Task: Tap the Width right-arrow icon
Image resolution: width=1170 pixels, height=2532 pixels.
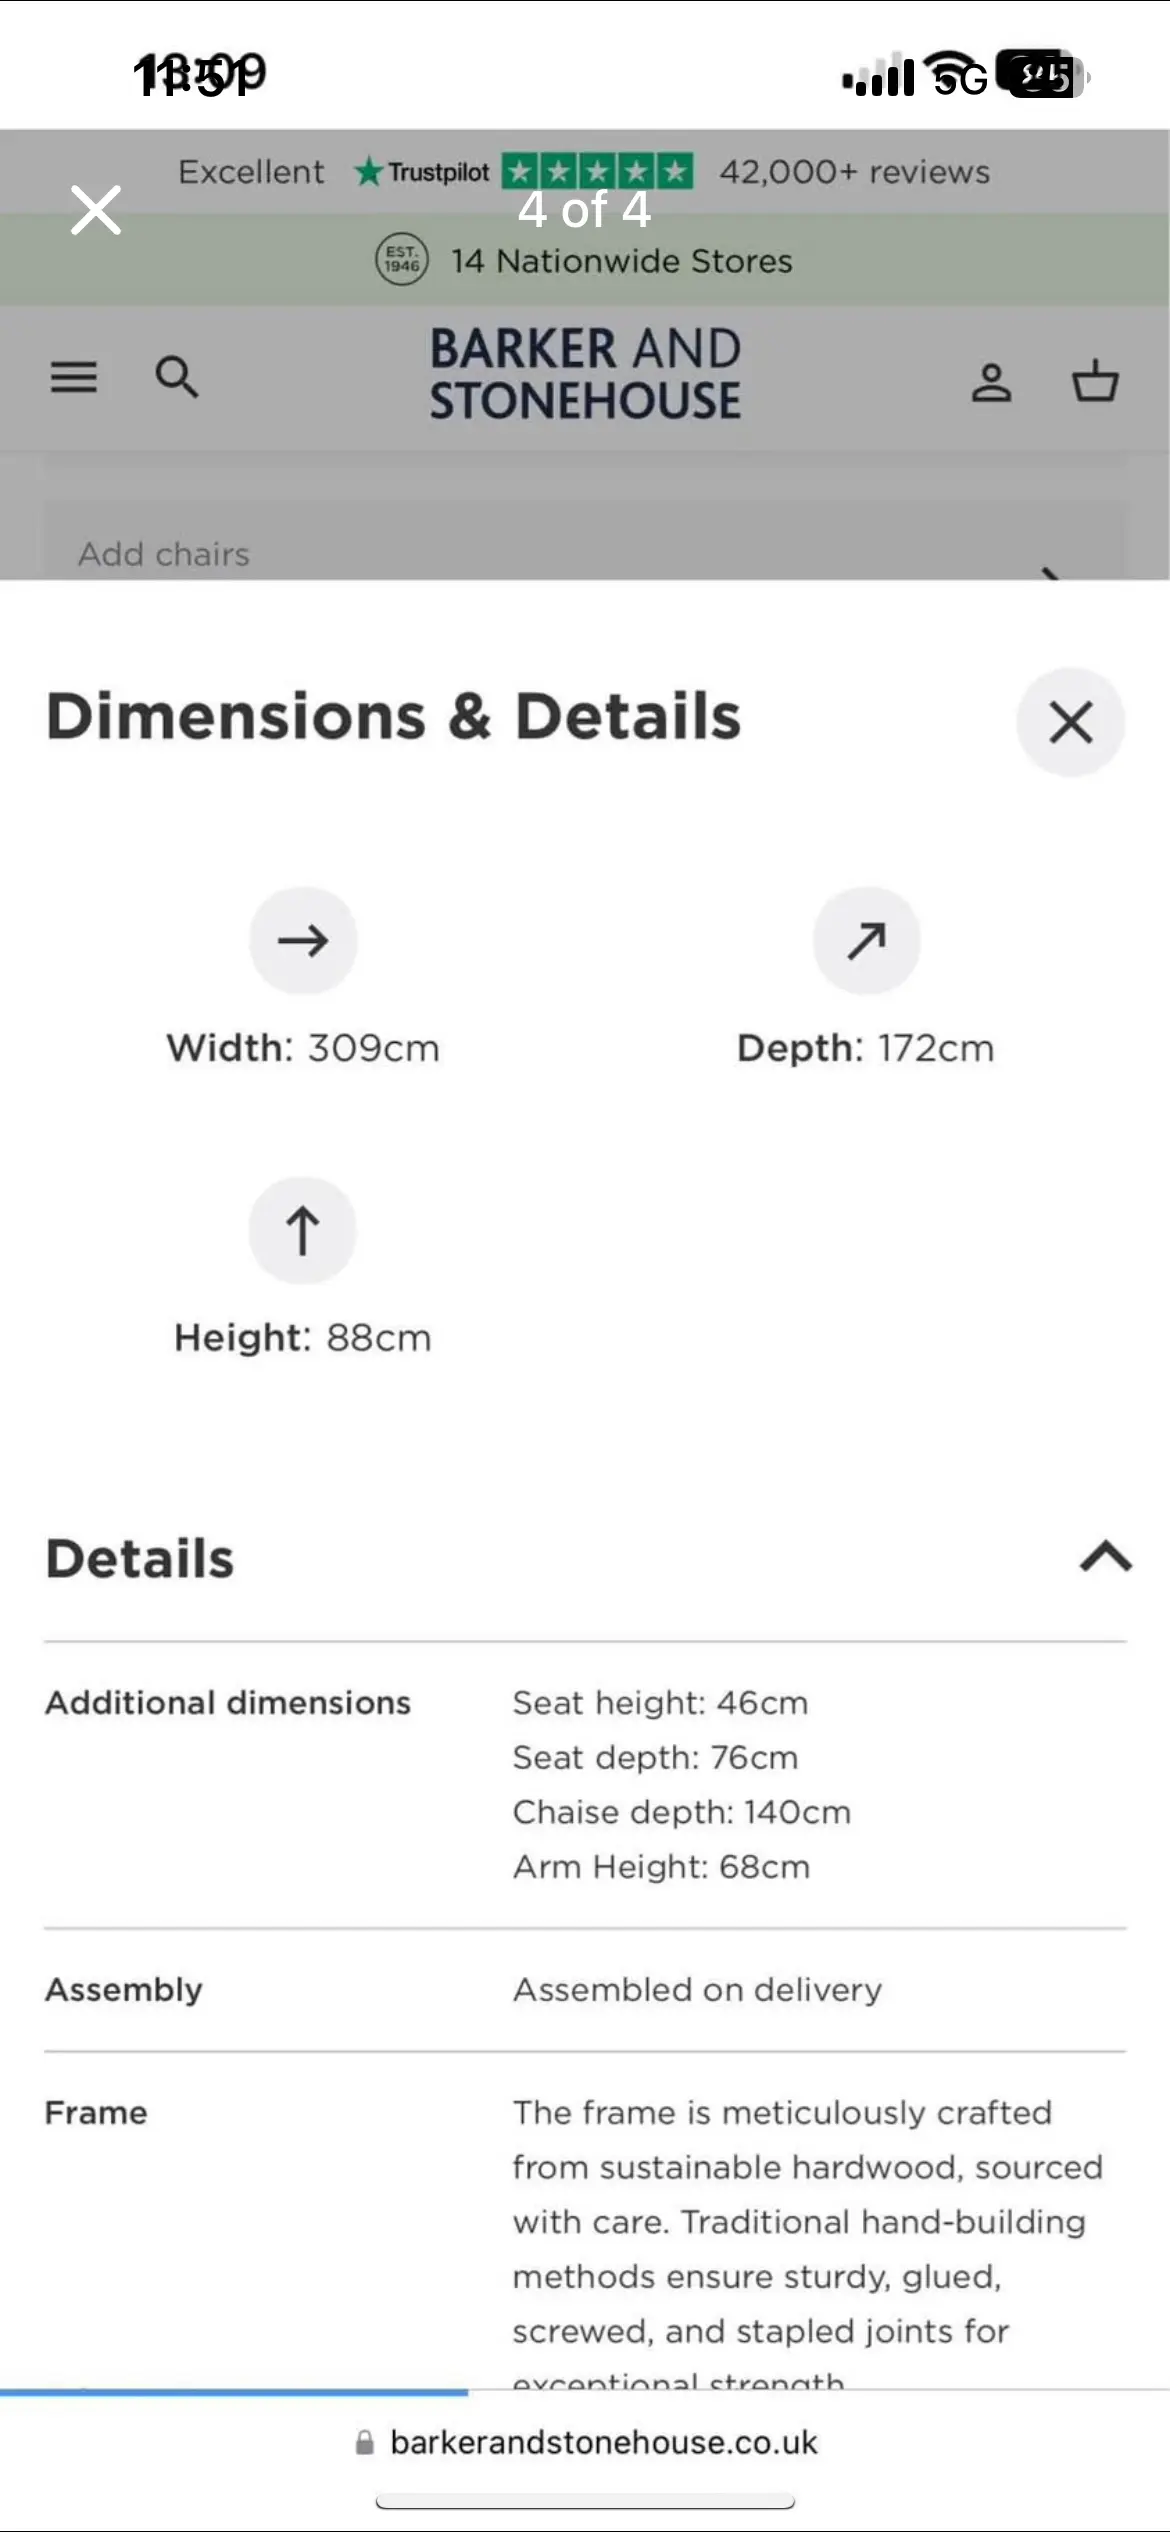Action: [x=303, y=940]
